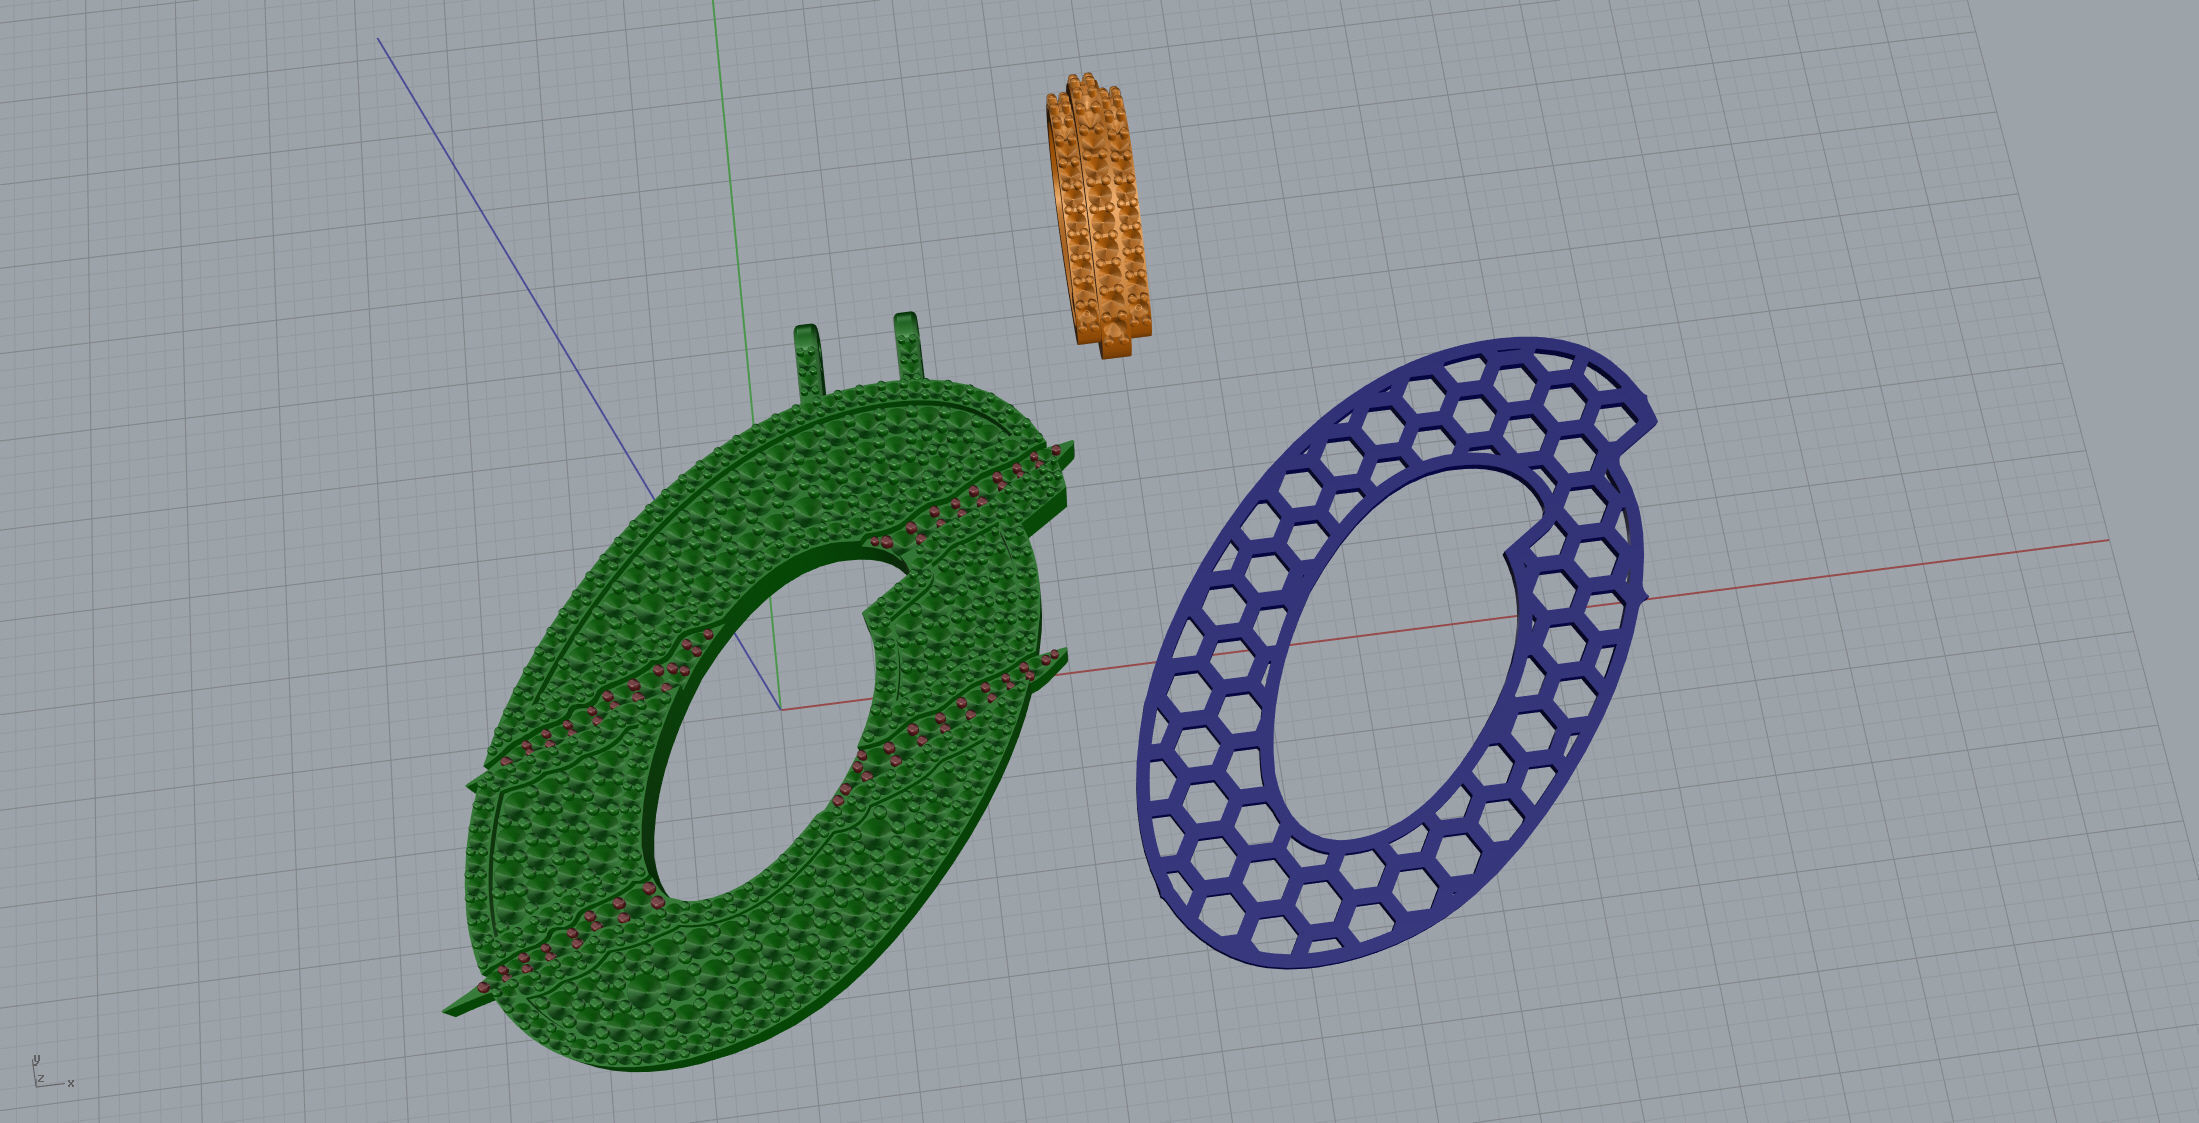The image size is (2199, 1123).
Task: Select the orange ring band model
Action: (x=1100, y=215)
